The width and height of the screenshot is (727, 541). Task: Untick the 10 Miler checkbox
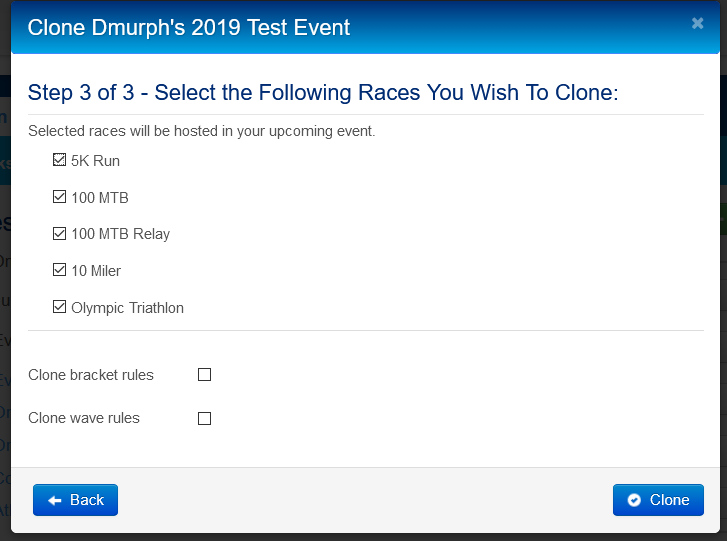59,270
